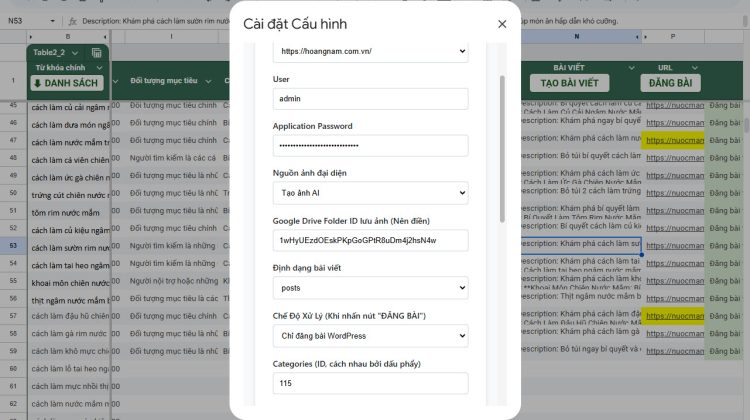Click the Google Drive Folder ID field

coord(370,241)
